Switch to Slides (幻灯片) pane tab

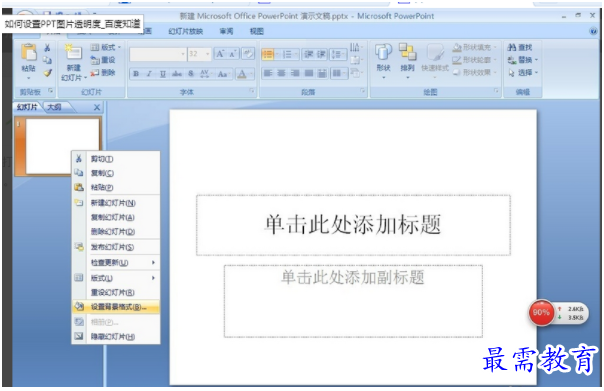(27, 107)
